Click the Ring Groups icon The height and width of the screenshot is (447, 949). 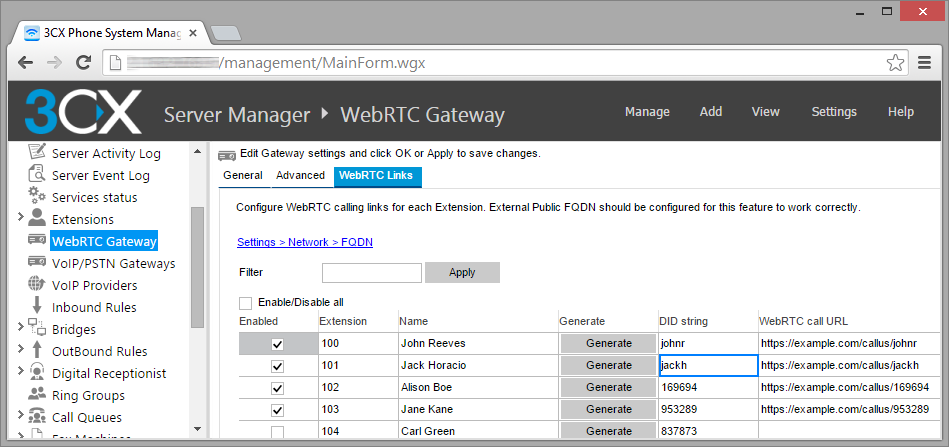click(37, 394)
